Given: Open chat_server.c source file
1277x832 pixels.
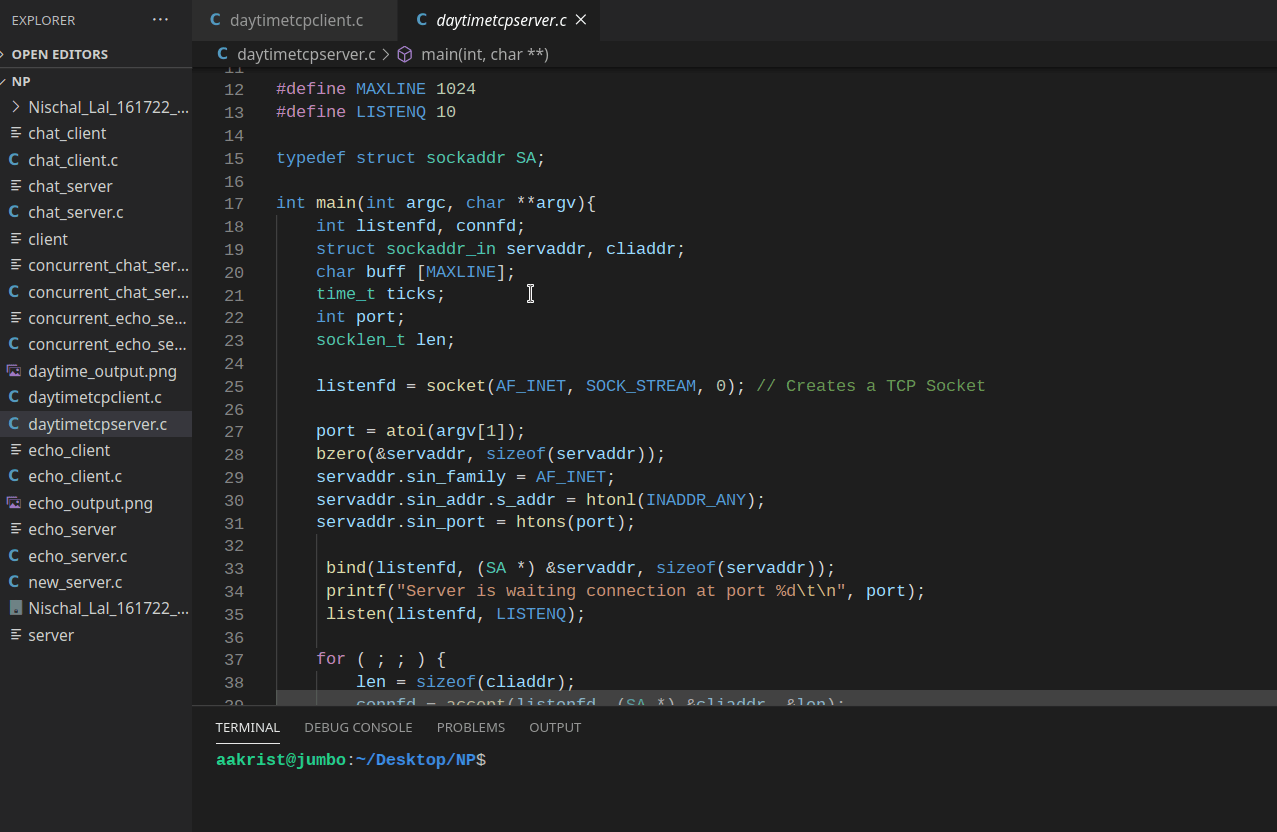Looking at the screenshot, I should pyautogui.click(x=76, y=212).
